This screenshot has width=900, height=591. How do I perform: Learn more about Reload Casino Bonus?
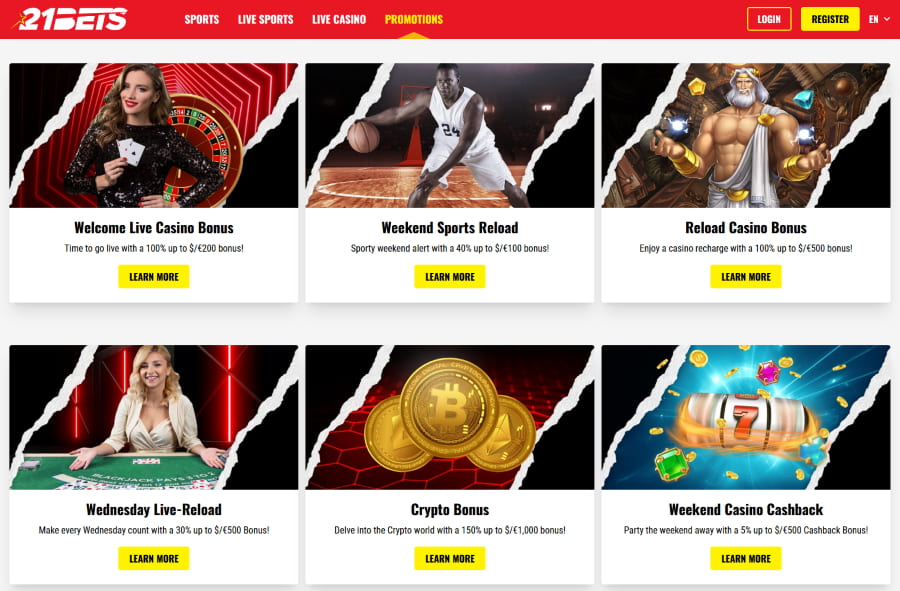[x=746, y=277]
